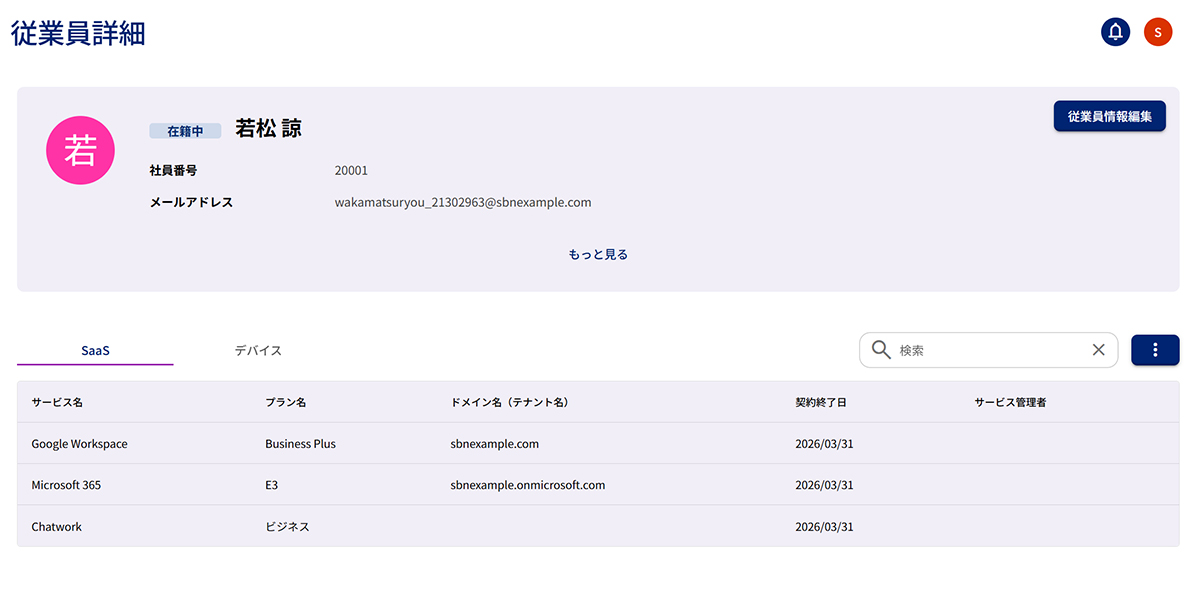Click the 従業員情報編集 button
Screen dimensions: 1200x599
point(1109,116)
